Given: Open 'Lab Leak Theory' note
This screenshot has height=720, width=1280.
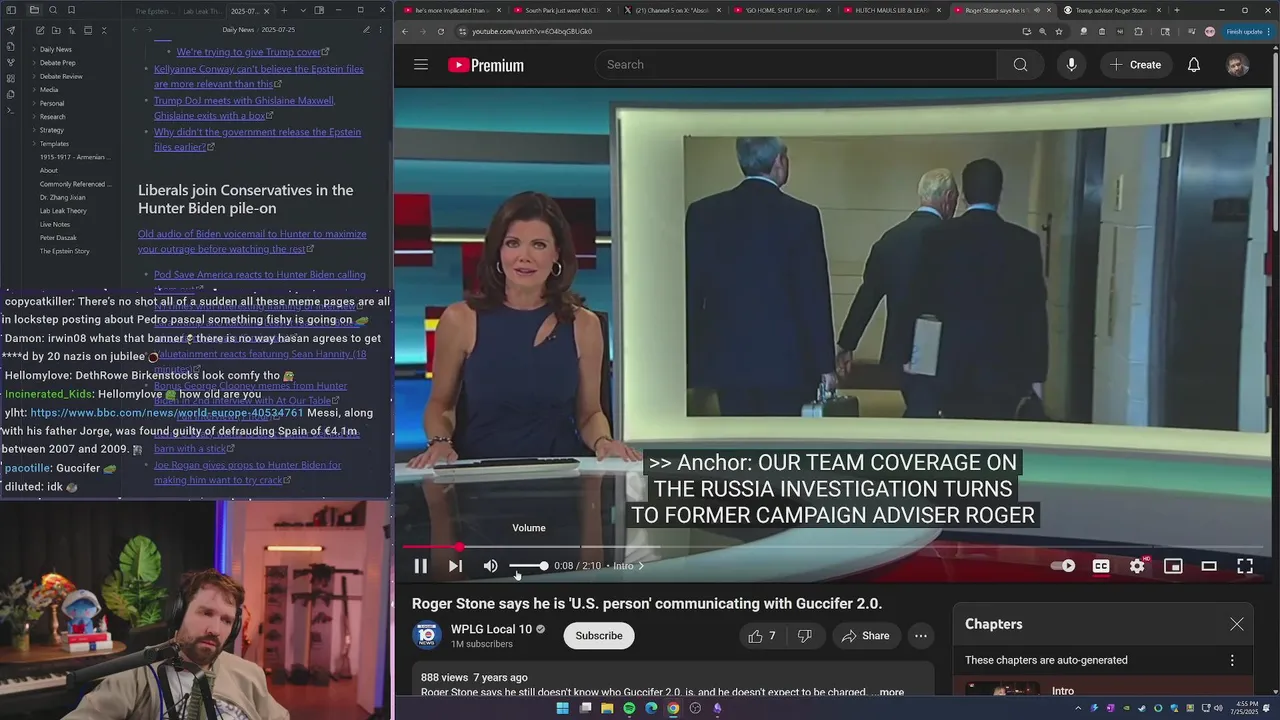Looking at the screenshot, I should click(x=63, y=211).
